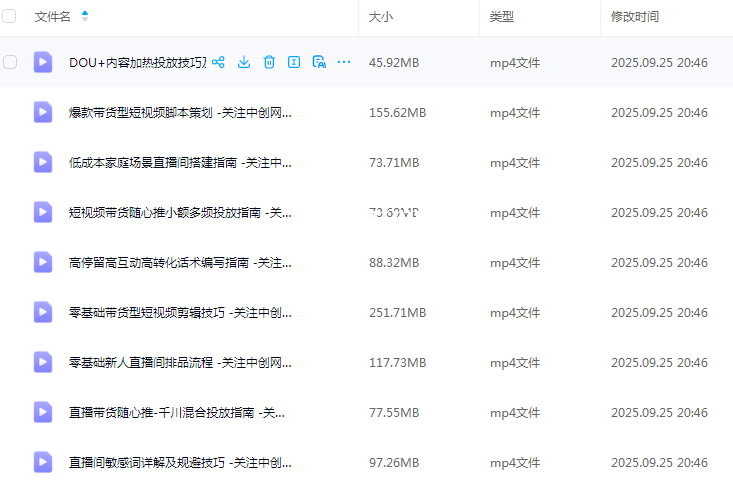
Task: Click the video icon of 零基础新人直播间排品流程
Action: point(43,362)
